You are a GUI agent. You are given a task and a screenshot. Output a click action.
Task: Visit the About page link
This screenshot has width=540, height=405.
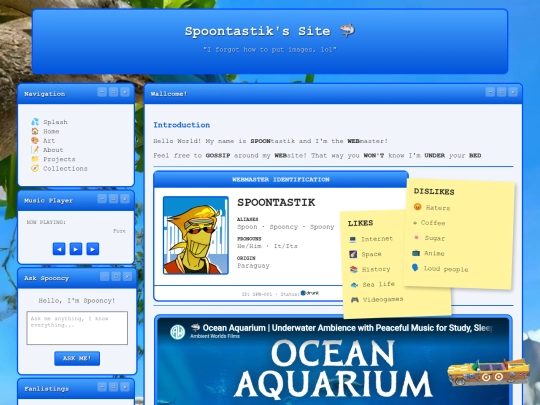53,150
